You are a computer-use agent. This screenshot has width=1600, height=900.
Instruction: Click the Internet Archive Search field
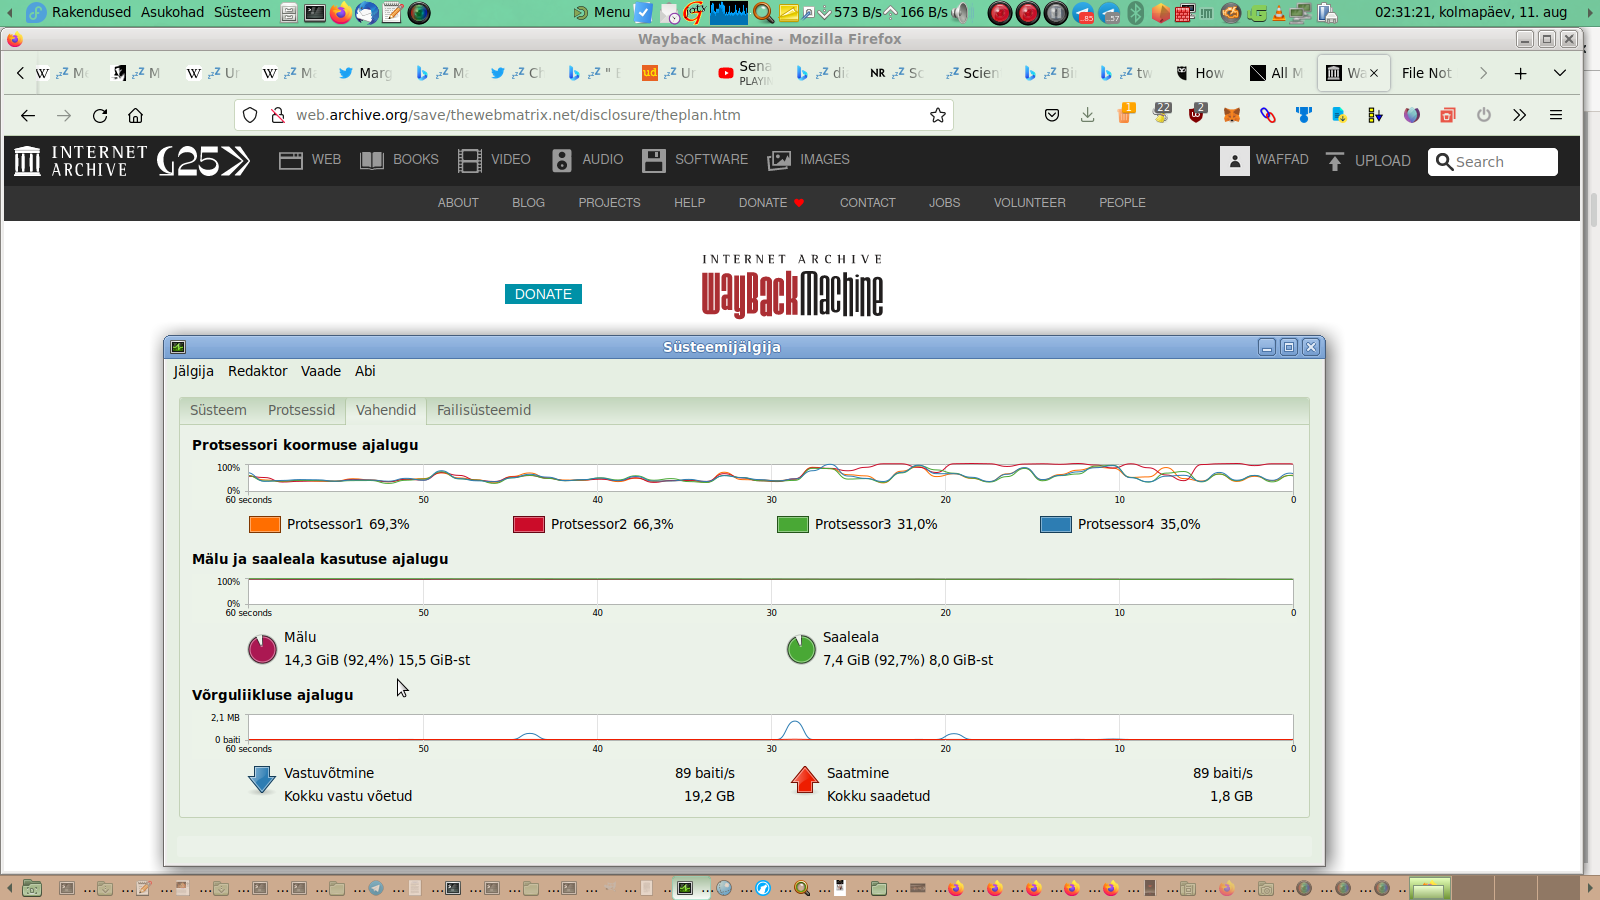[x=1493, y=162]
